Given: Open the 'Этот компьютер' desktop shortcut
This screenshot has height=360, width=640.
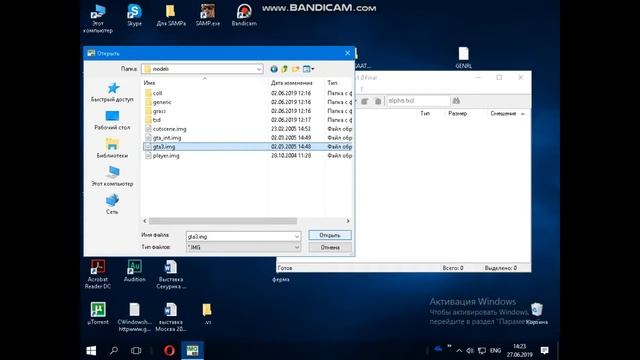Looking at the screenshot, I should (98, 18).
